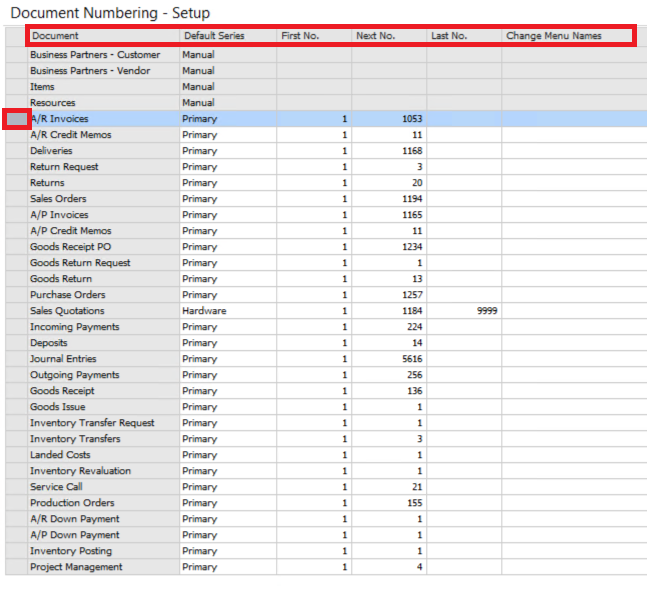Open Default Series for Sales Quotations (Hardware)
Viewport: 647px width, 590px height.
click(204, 311)
